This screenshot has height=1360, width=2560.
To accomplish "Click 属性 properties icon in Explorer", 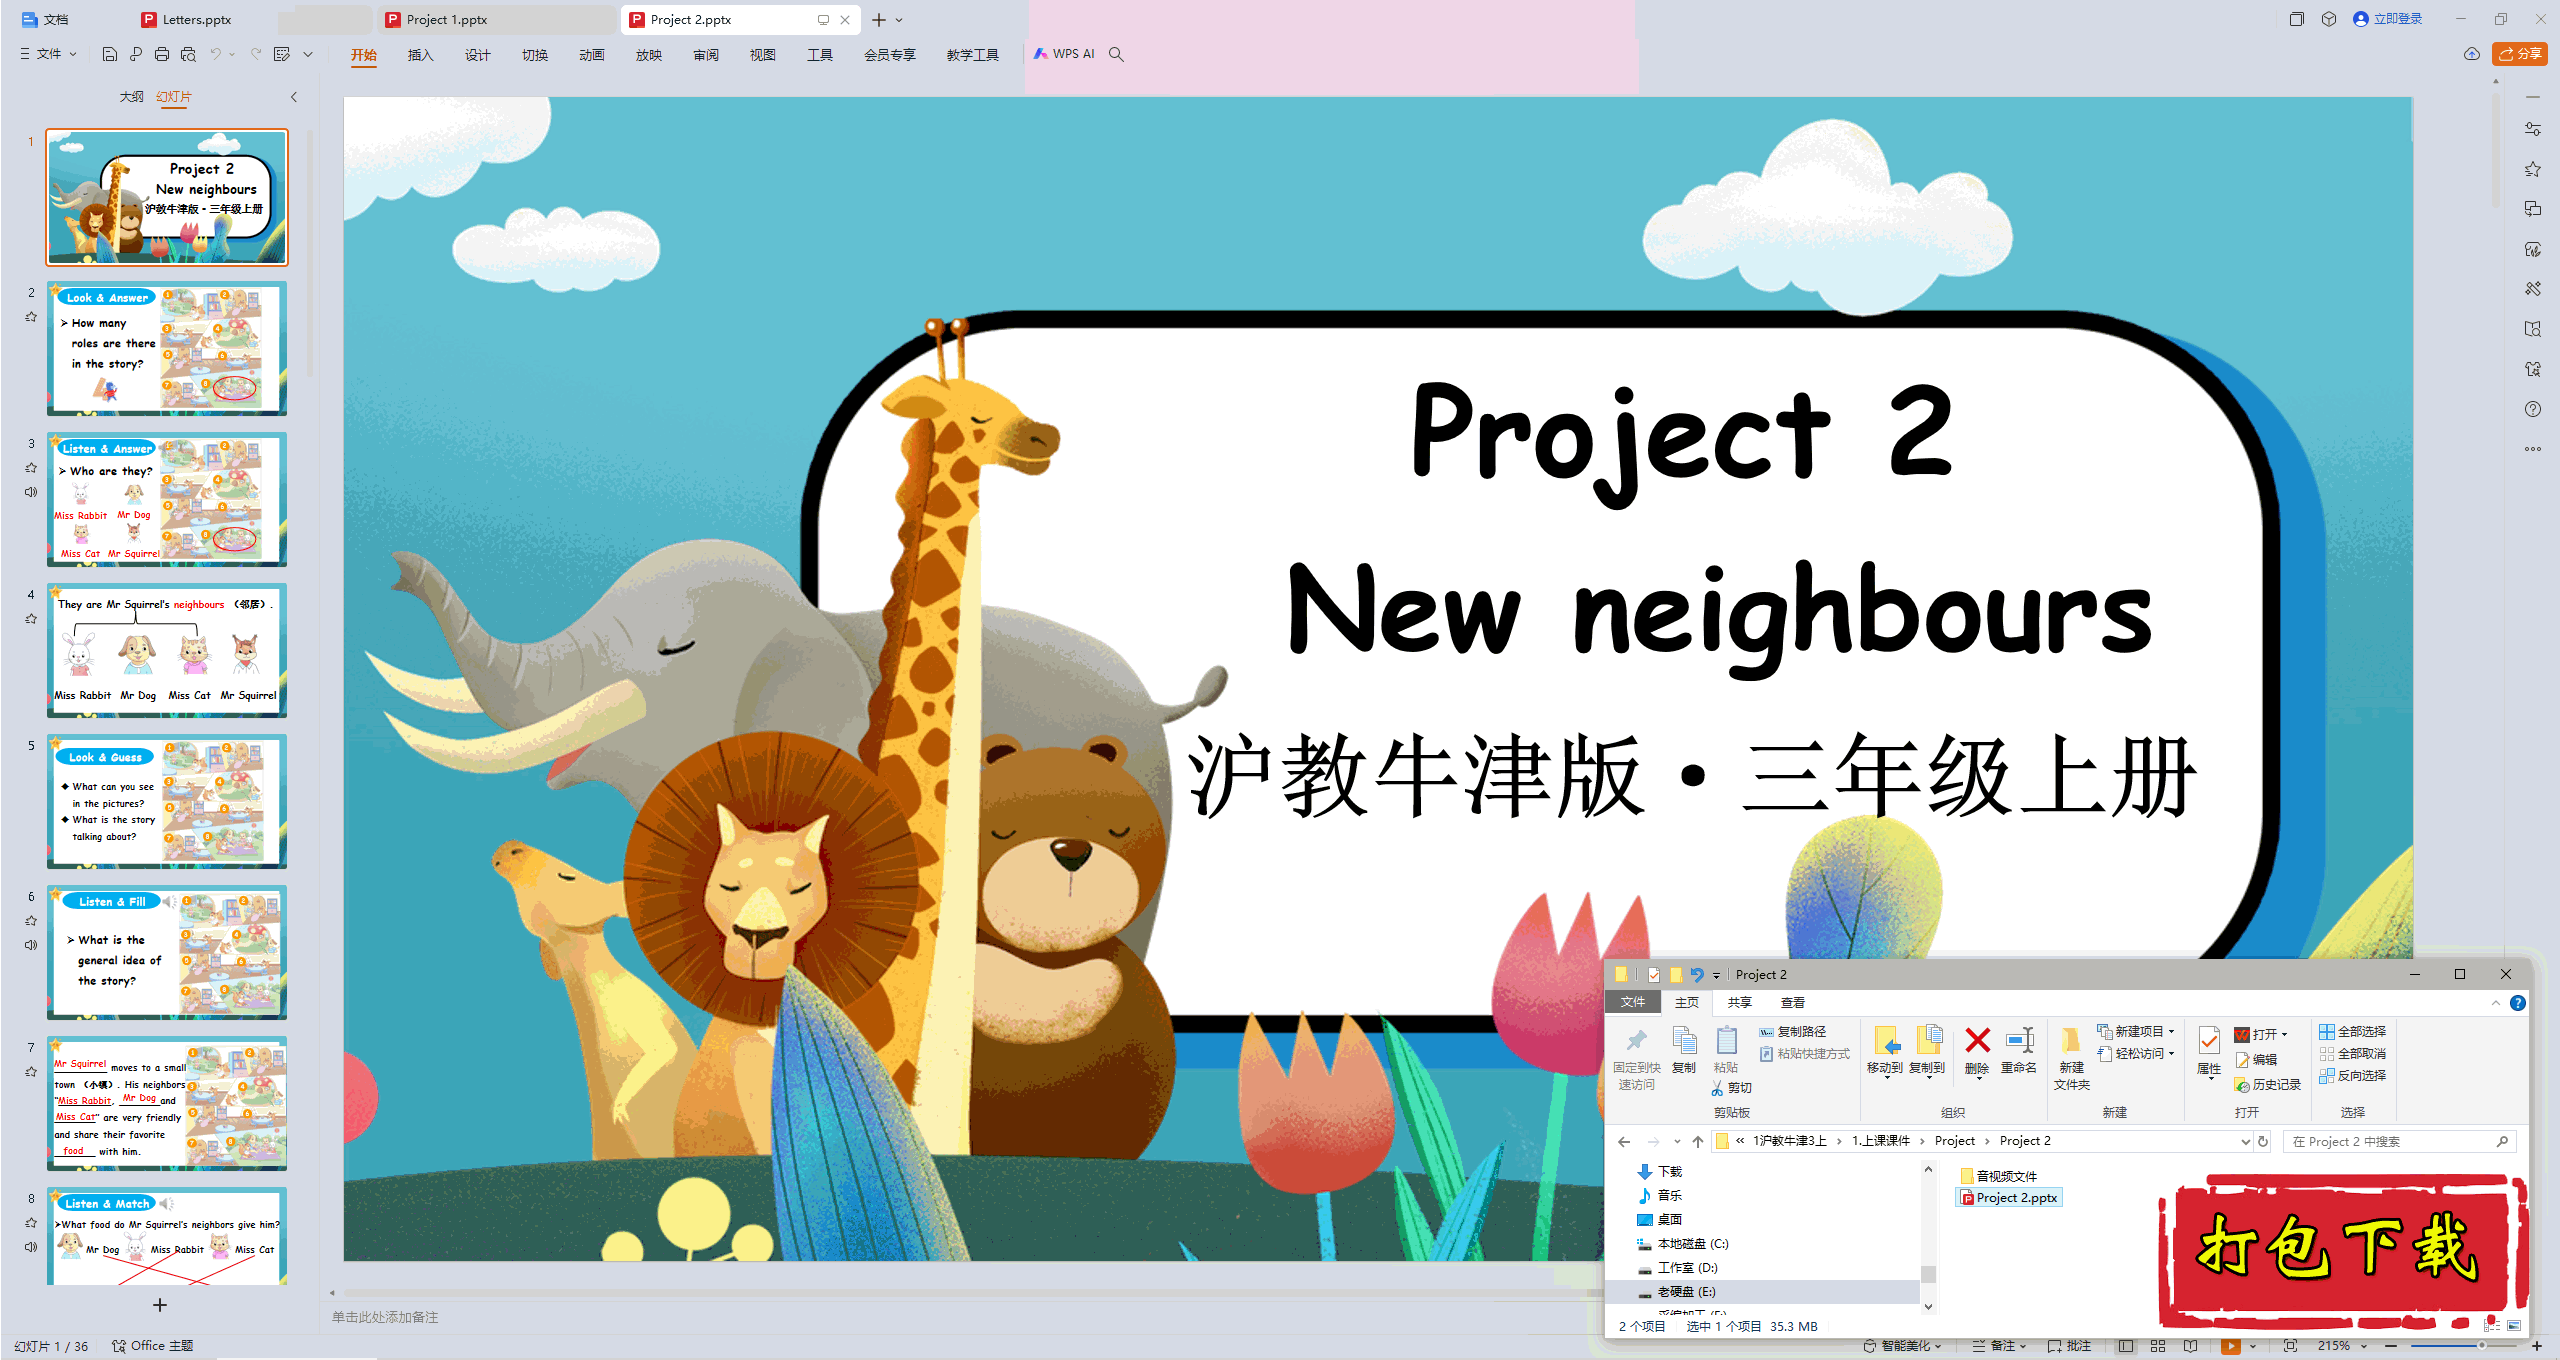I will pos(2209,1052).
